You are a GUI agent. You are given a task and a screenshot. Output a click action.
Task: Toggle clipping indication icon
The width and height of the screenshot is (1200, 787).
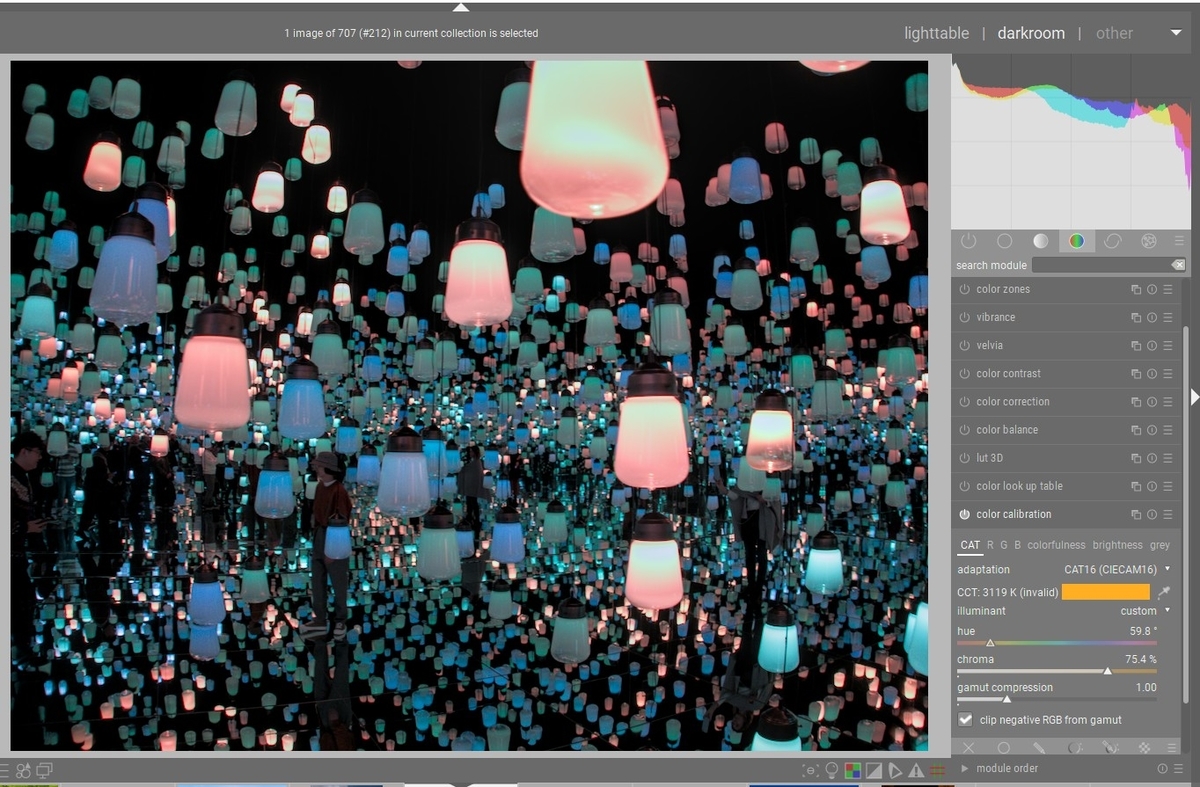tap(873, 770)
